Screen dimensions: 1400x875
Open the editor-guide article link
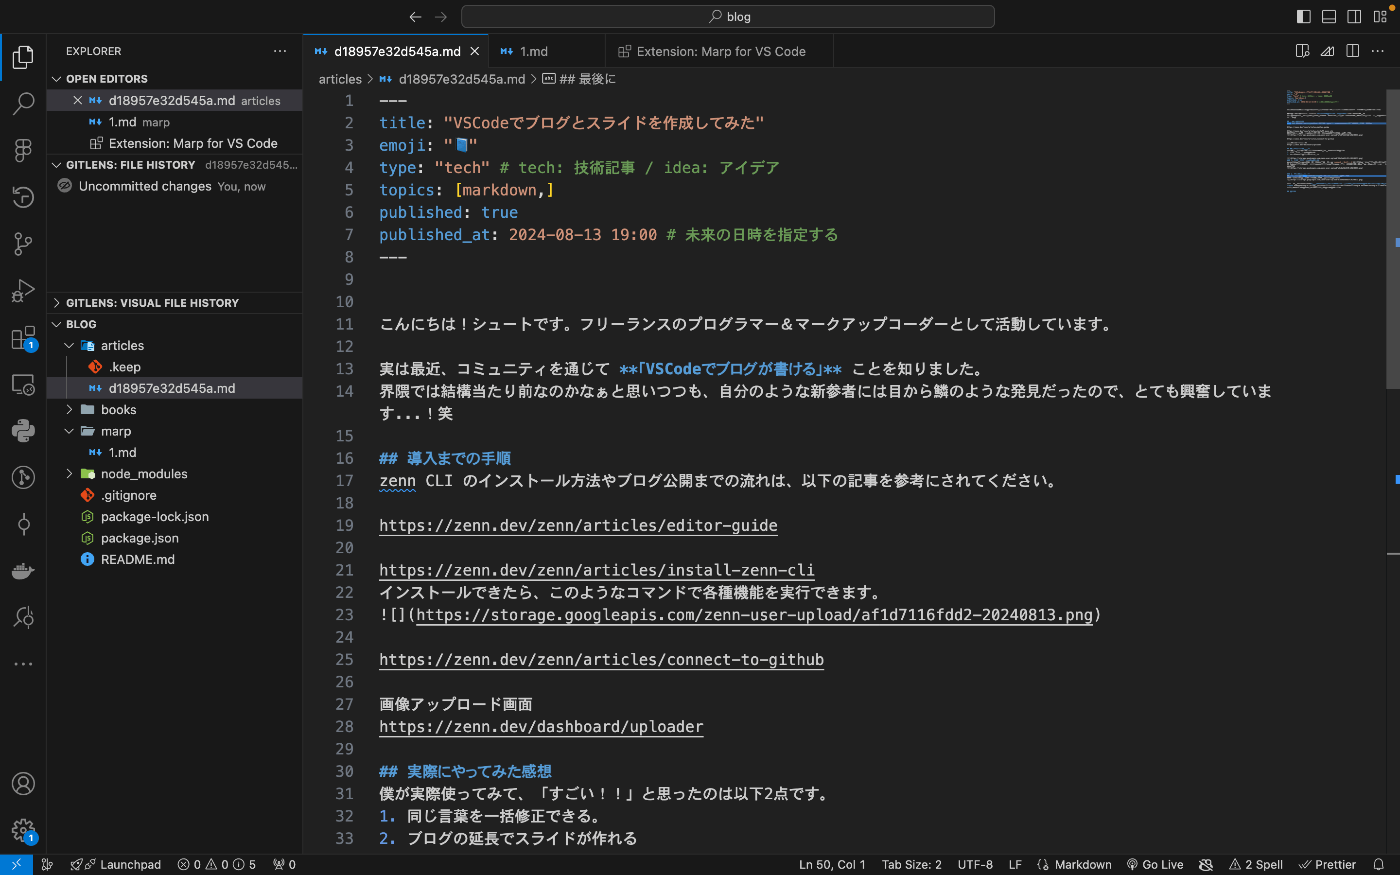point(578,526)
